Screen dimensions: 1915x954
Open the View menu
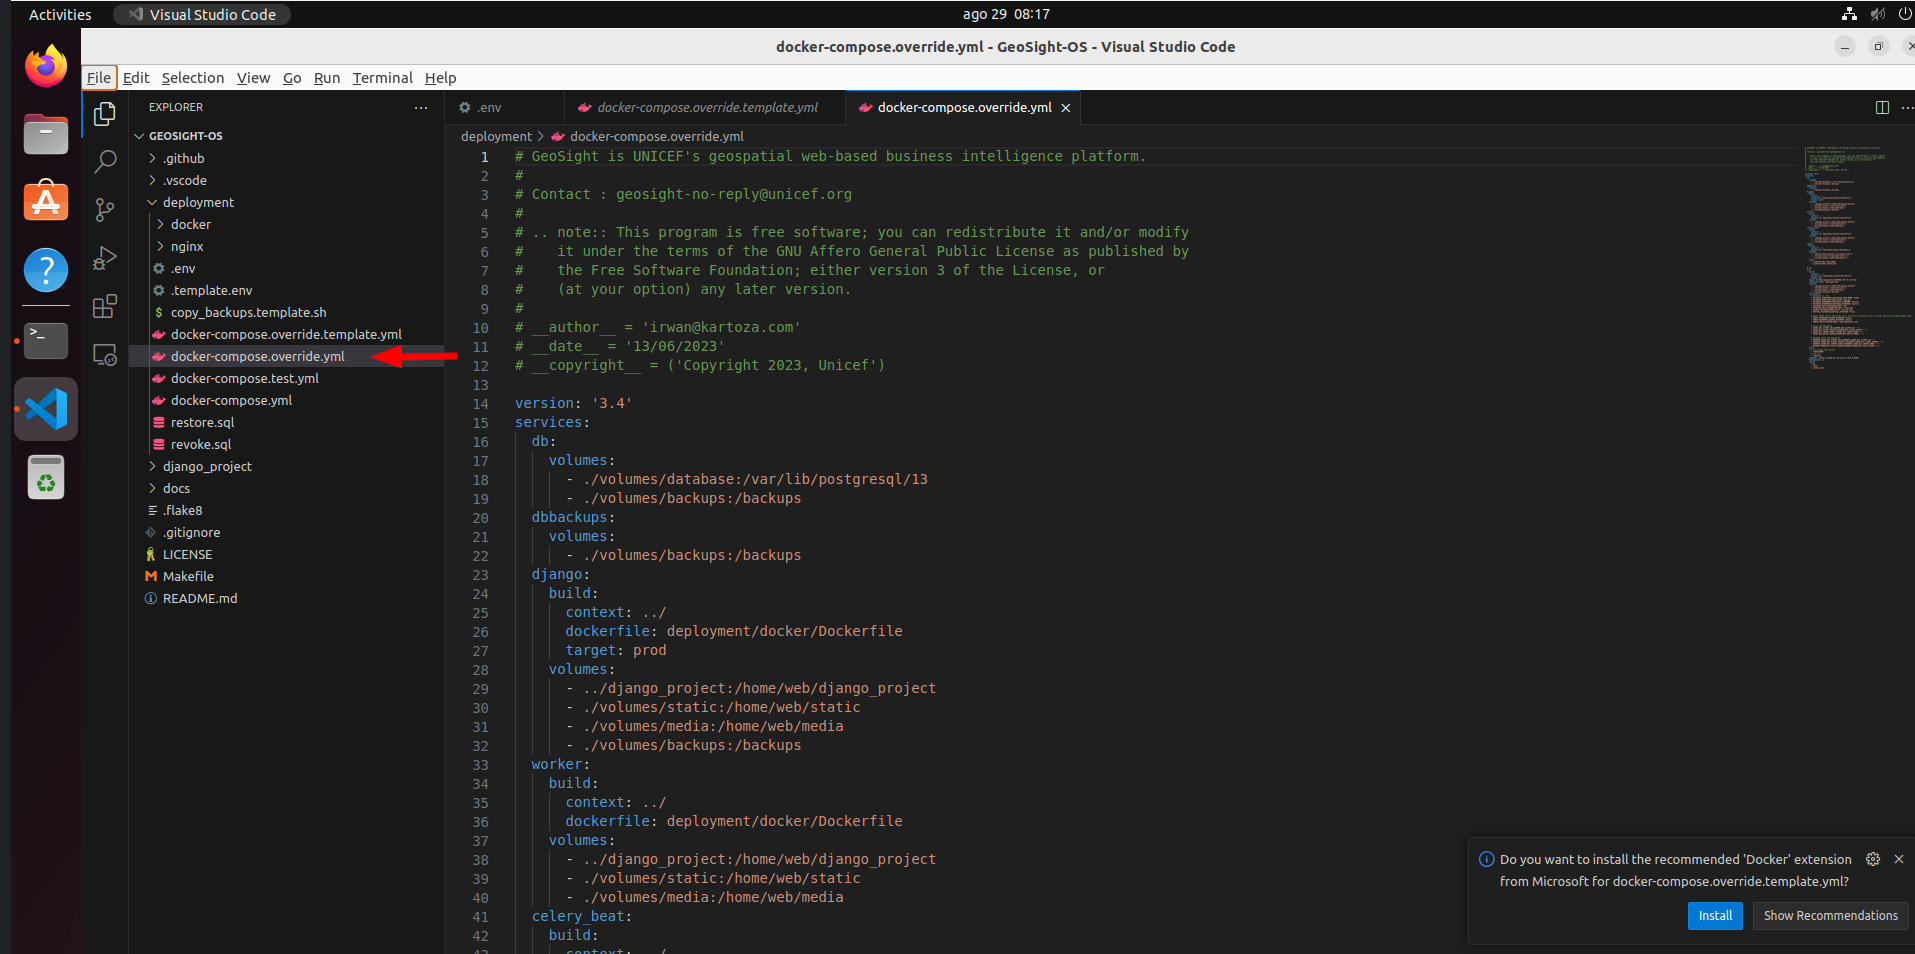click(253, 78)
